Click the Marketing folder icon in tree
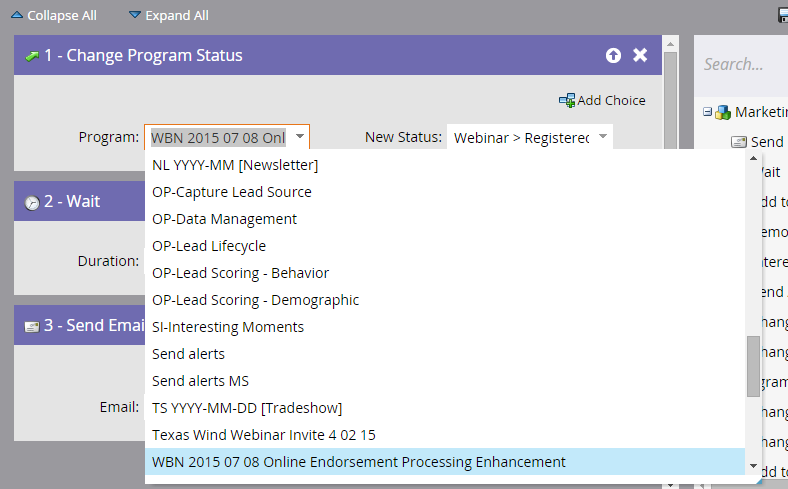Image resolution: width=788 pixels, height=489 pixels. tap(723, 112)
